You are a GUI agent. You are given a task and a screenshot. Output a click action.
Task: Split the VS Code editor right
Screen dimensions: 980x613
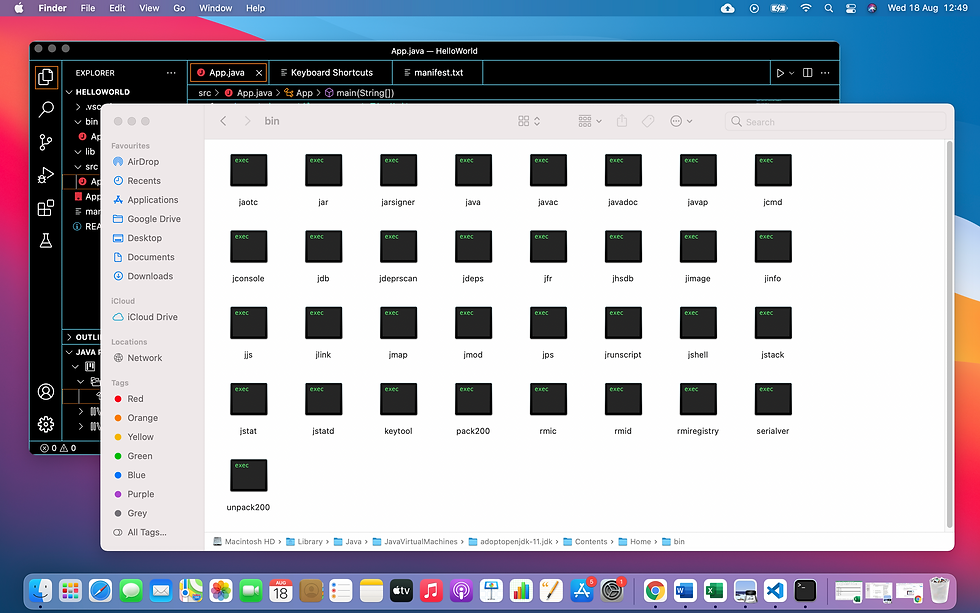pos(808,73)
